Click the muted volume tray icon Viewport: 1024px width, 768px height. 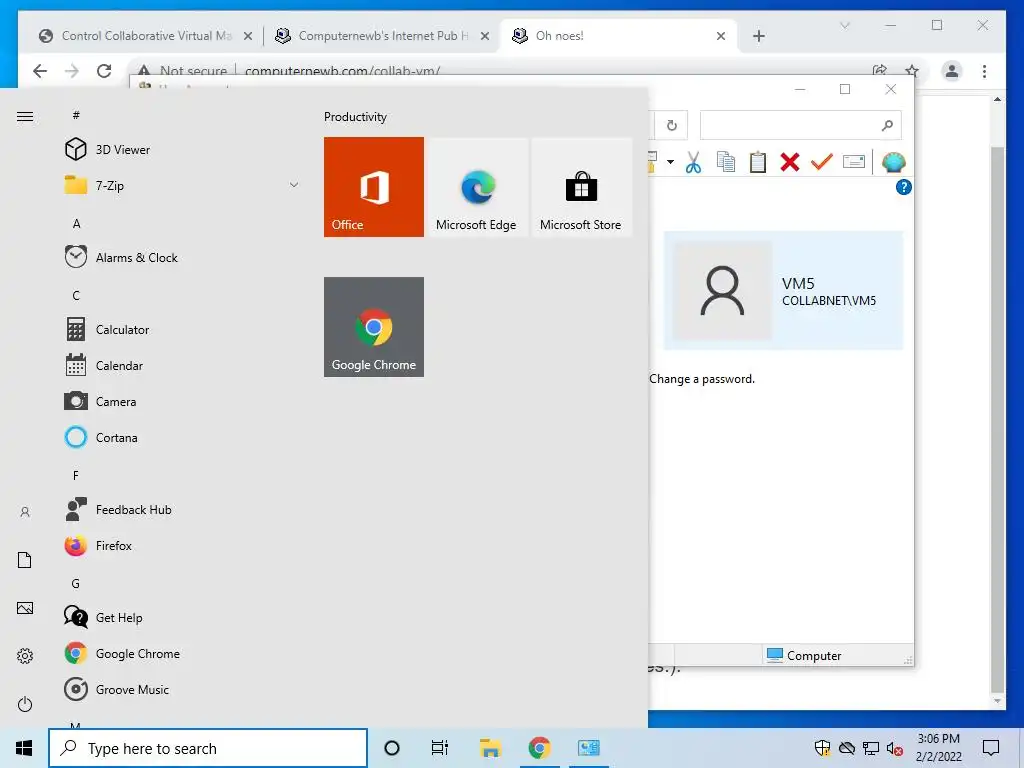click(895, 748)
